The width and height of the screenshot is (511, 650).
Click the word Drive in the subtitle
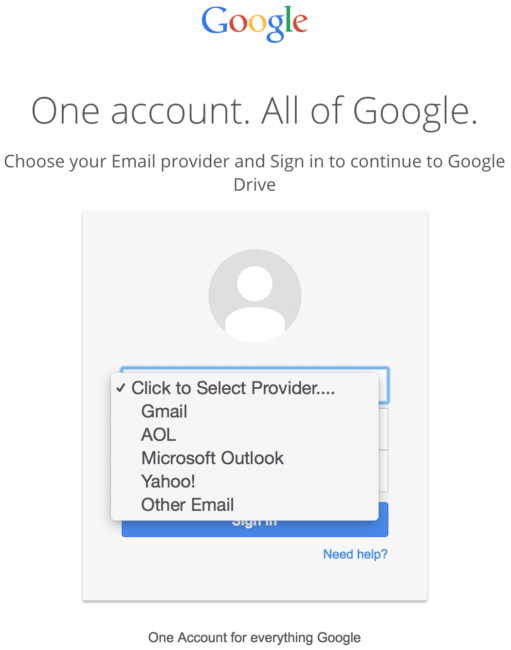pyautogui.click(x=254, y=185)
